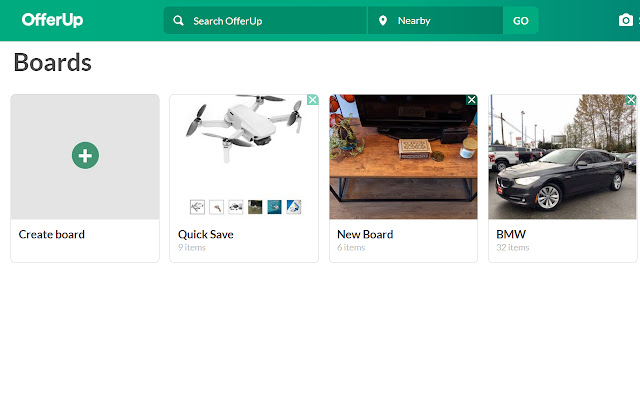
Task: Open the Quick Save board title
Action: (x=206, y=234)
